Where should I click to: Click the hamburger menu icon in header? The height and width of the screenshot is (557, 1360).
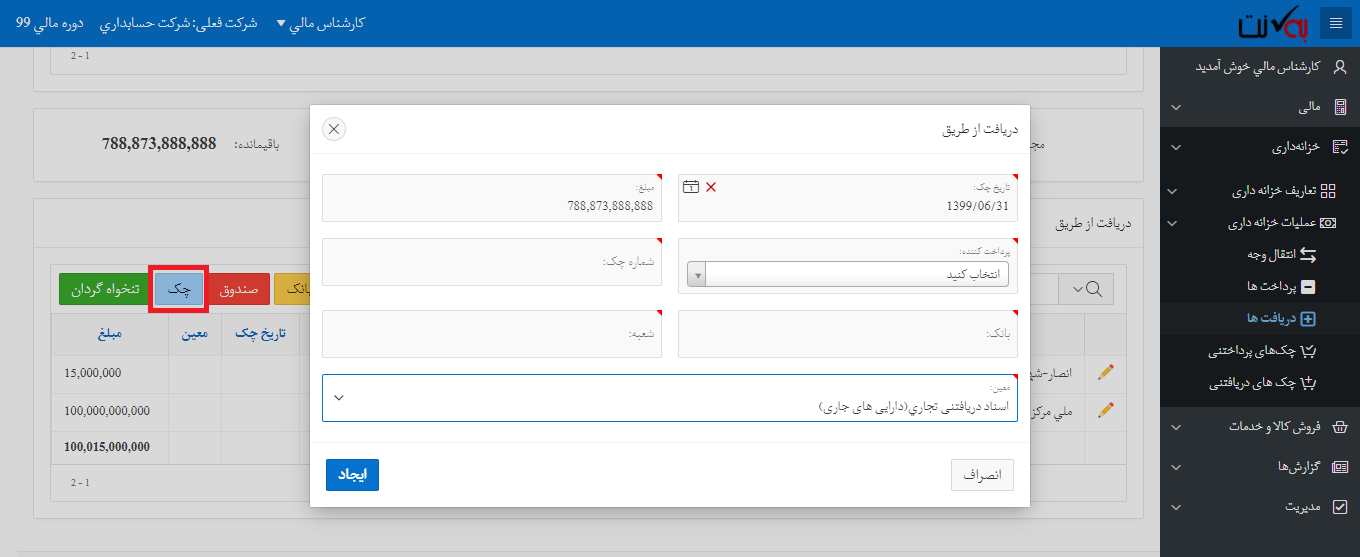[1336, 23]
